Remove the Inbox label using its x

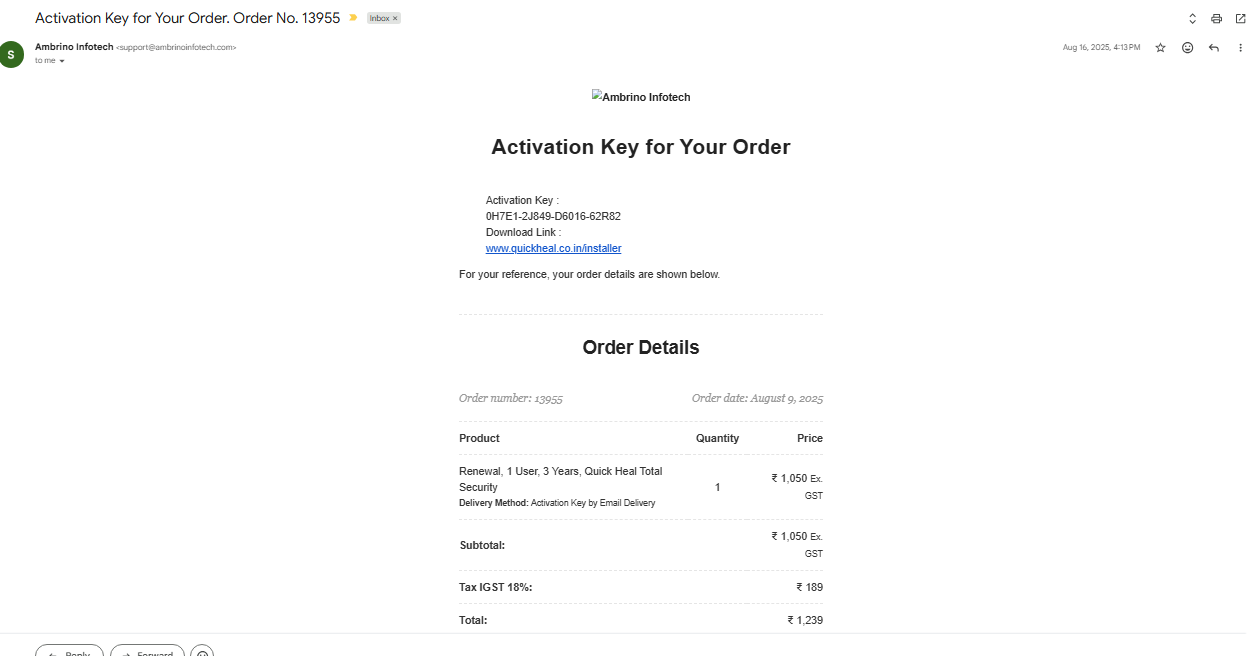tap(395, 19)
